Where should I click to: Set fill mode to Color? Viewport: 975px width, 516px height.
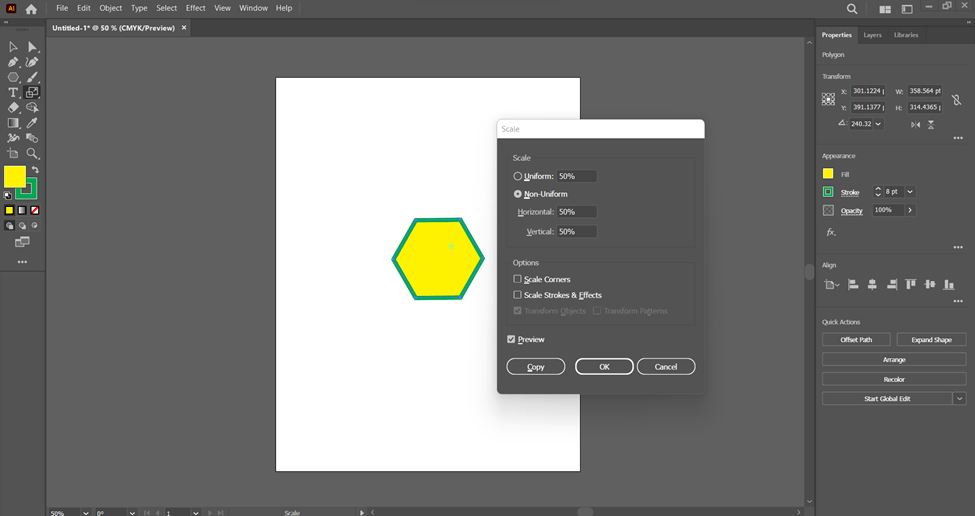point(9,210)
